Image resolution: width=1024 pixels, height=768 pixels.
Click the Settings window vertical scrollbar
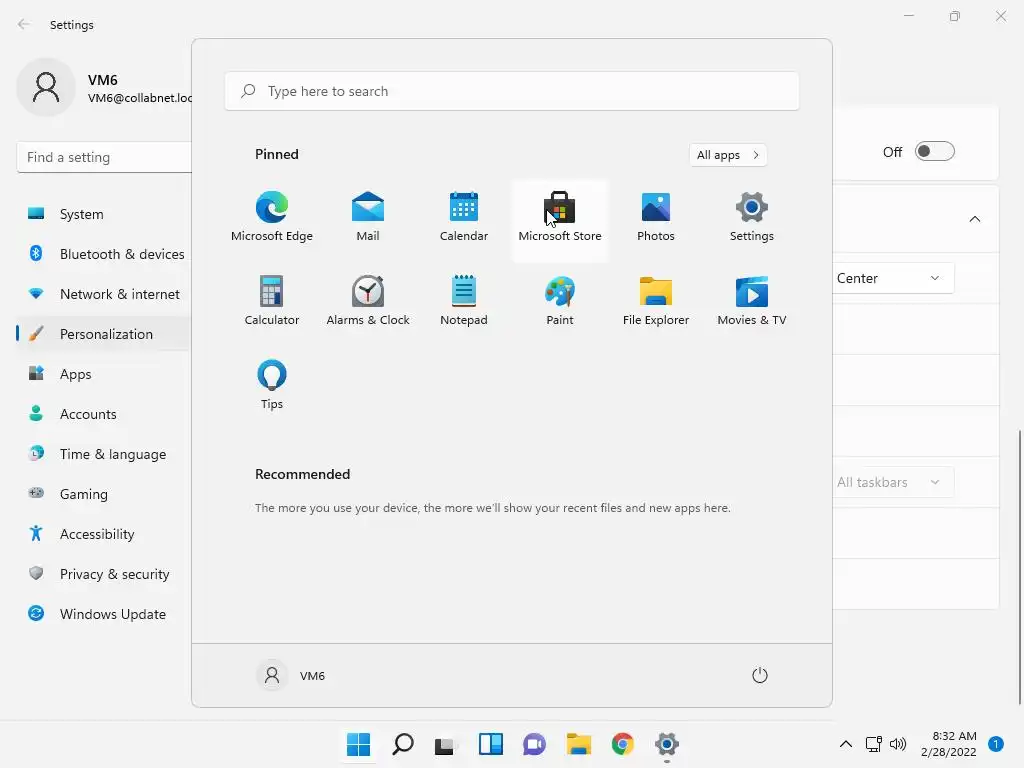[1019, 567]
